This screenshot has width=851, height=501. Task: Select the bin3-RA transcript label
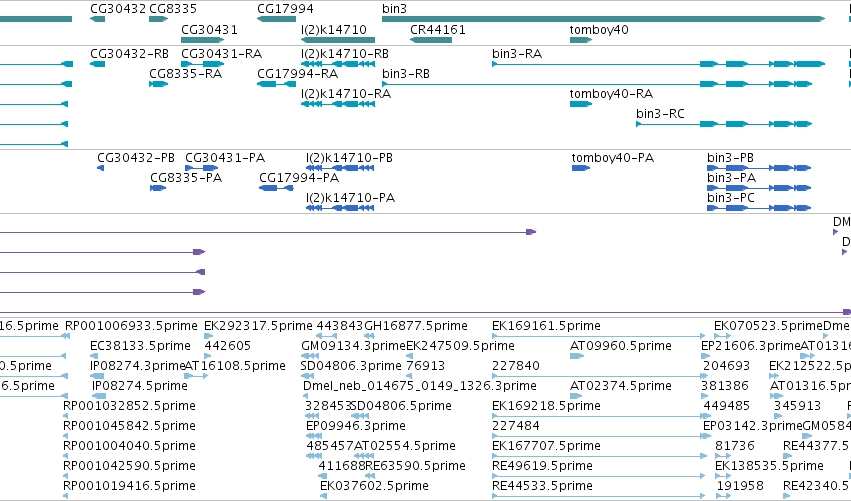pos(517,54)
